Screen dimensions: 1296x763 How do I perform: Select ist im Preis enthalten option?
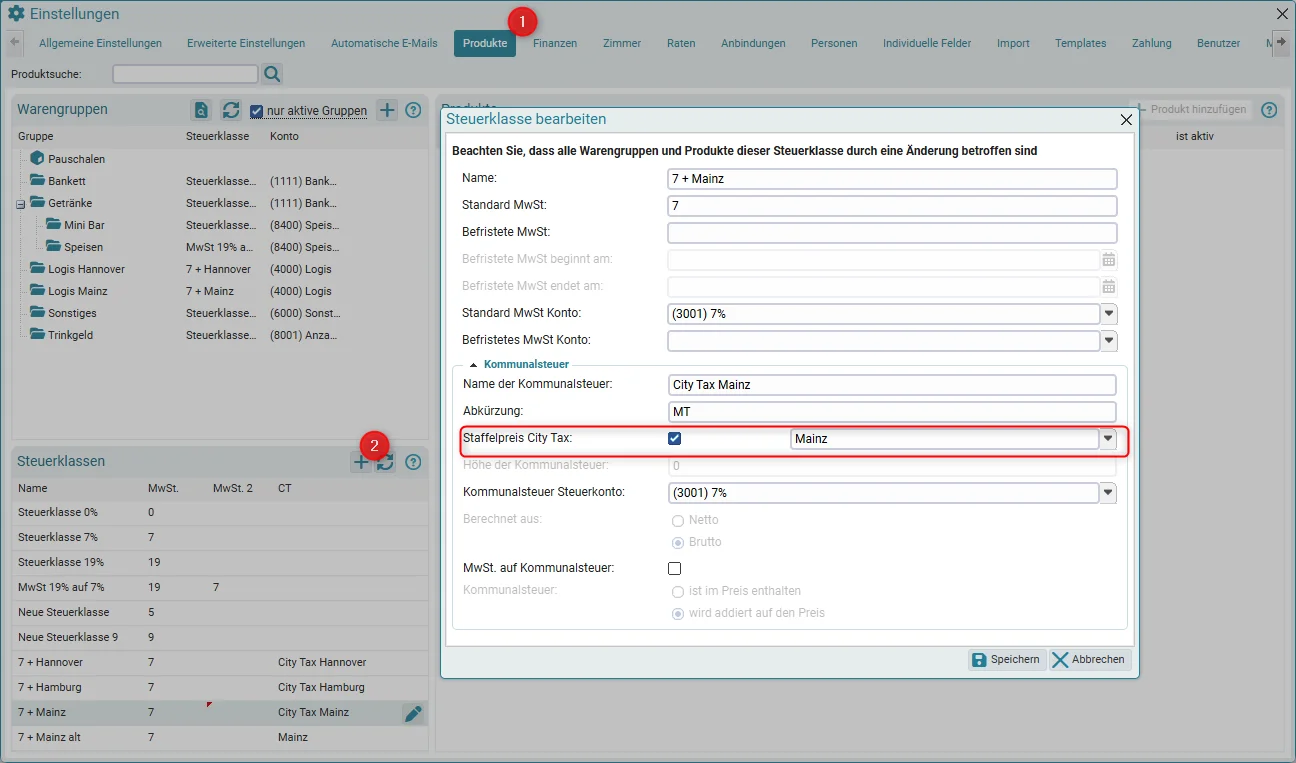click(x=678, y=591)
